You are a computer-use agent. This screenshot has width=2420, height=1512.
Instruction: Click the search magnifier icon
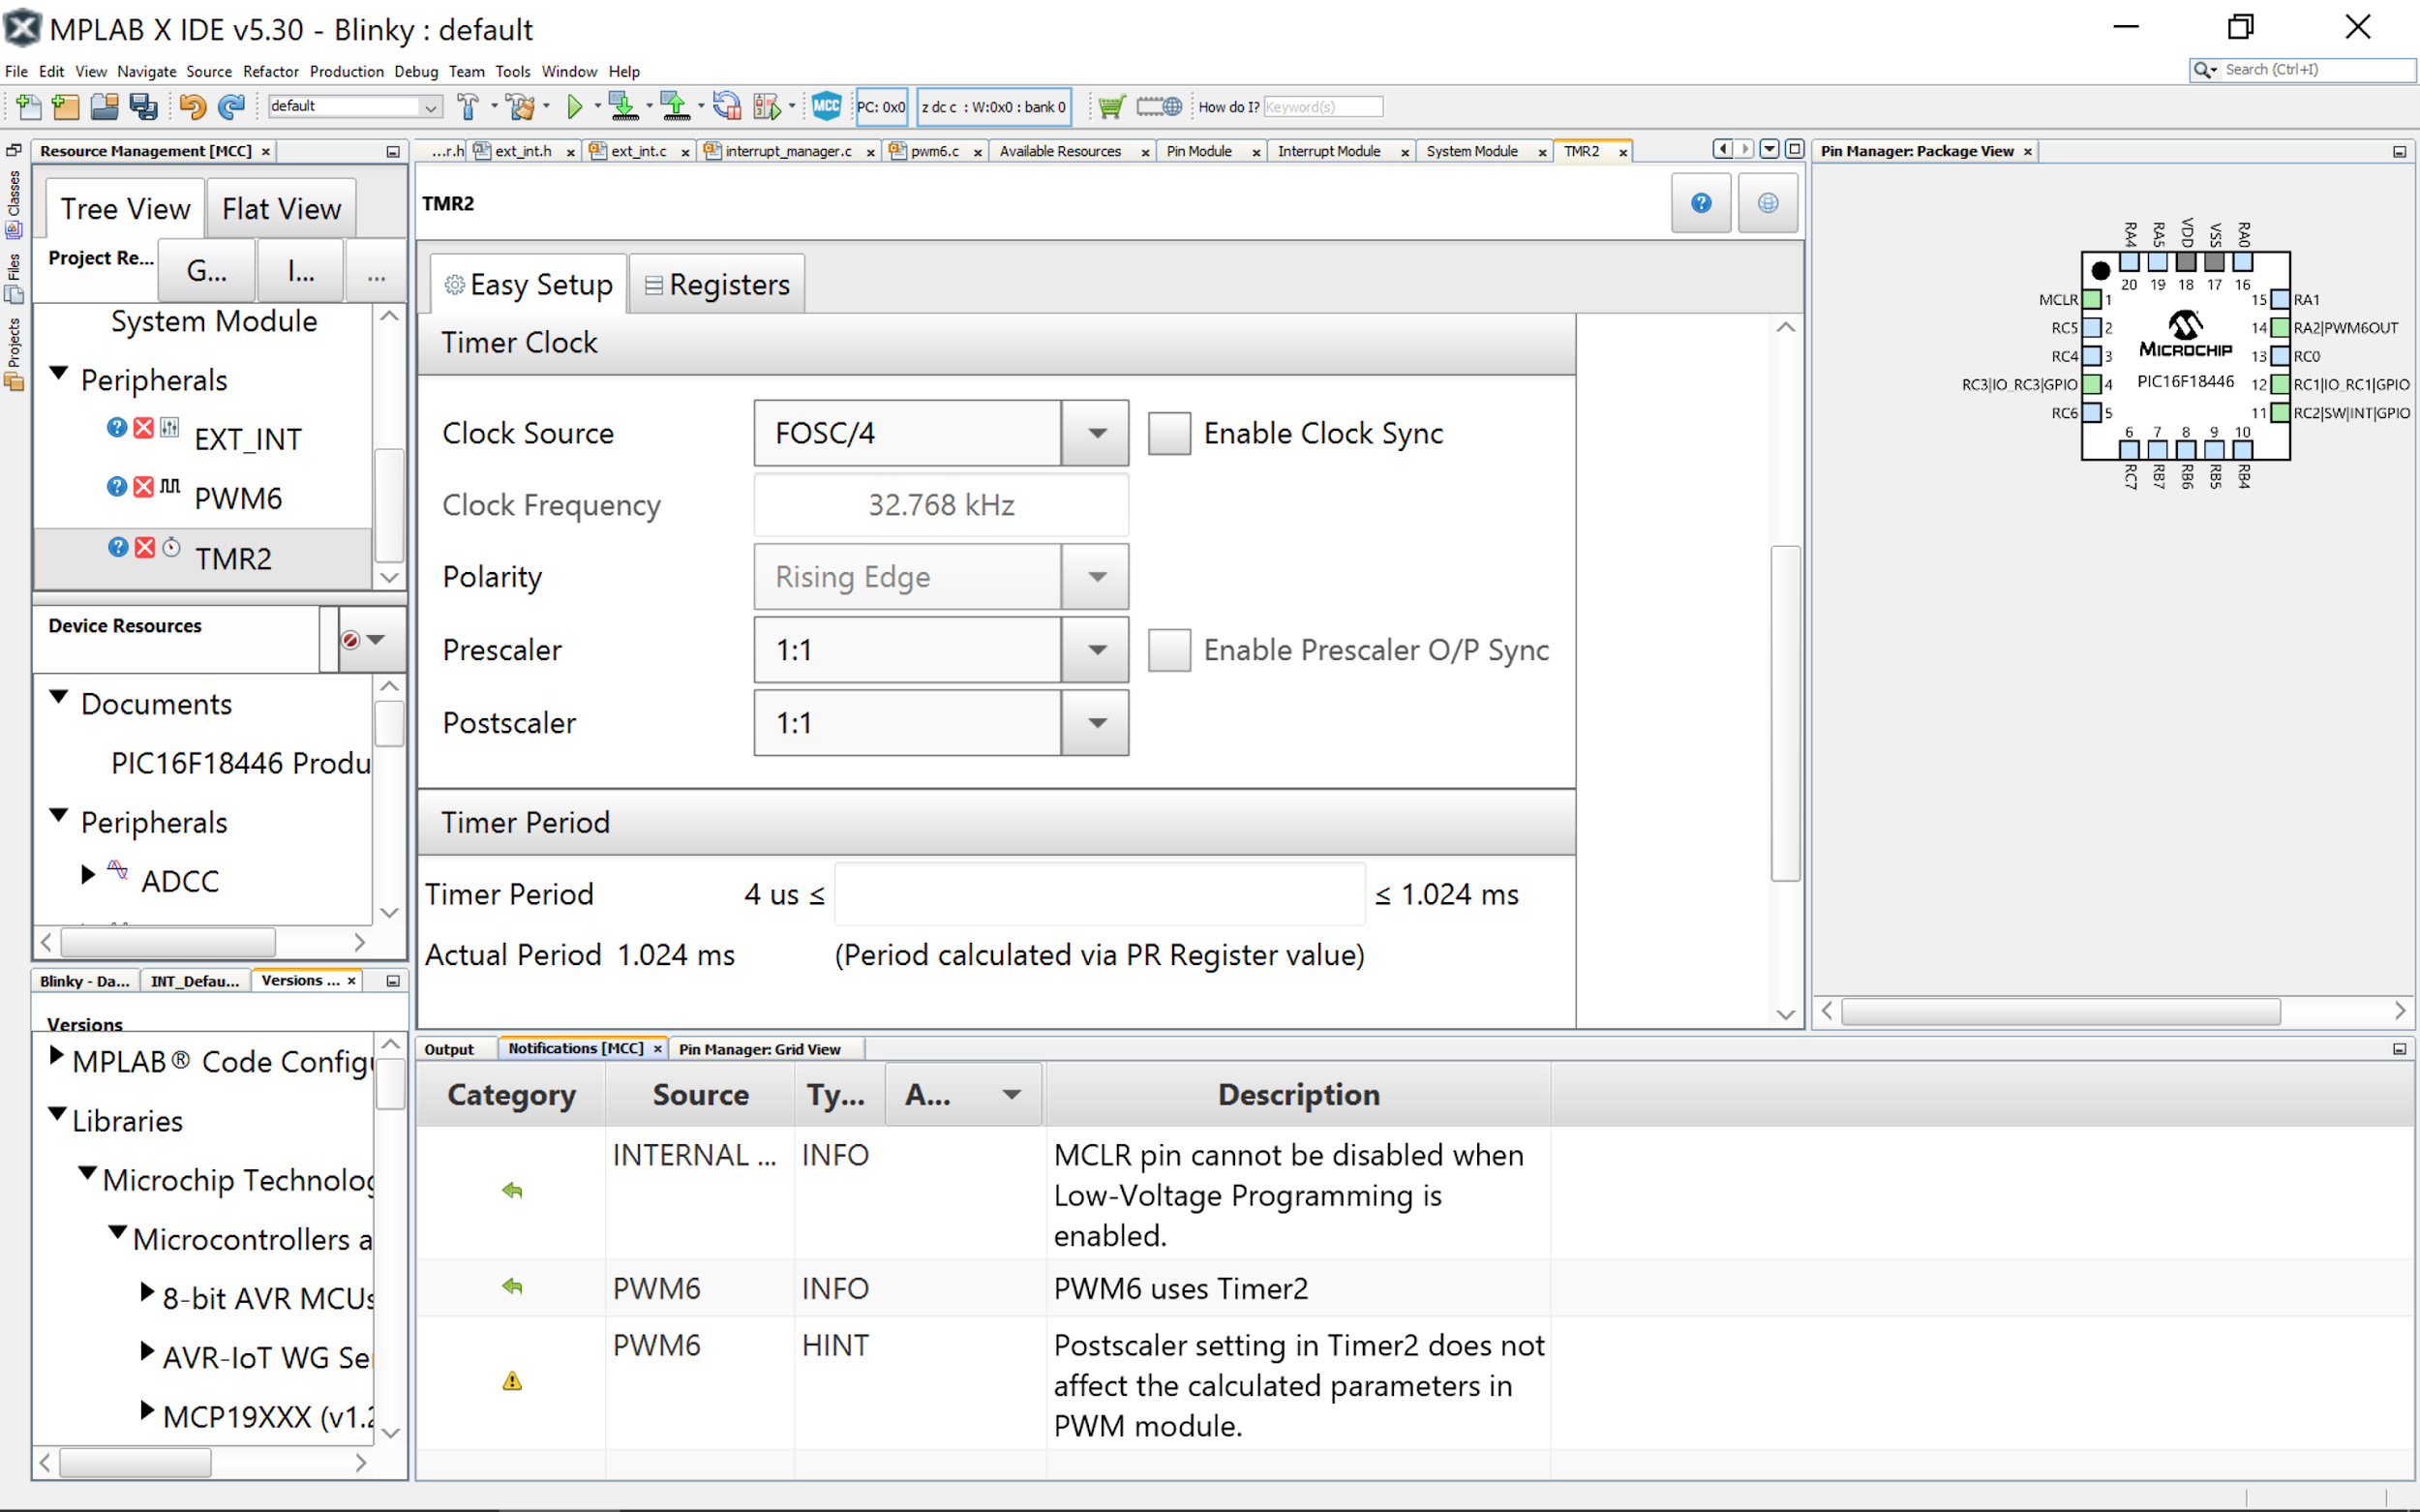click(x=2202, y=70)
